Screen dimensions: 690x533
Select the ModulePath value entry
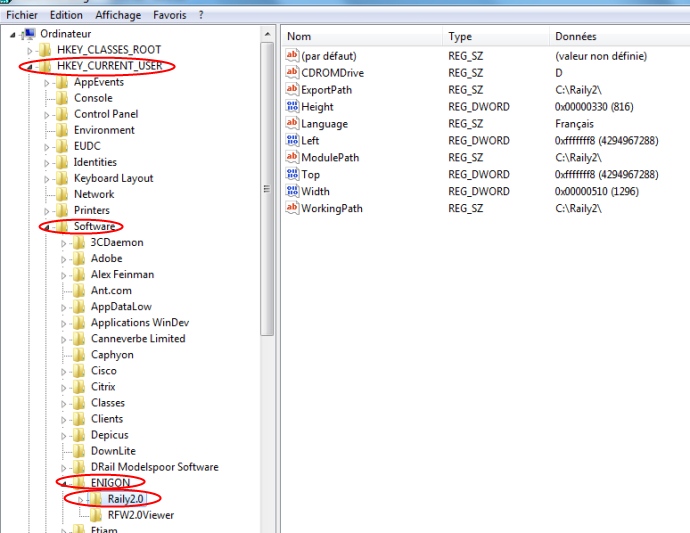330,157
